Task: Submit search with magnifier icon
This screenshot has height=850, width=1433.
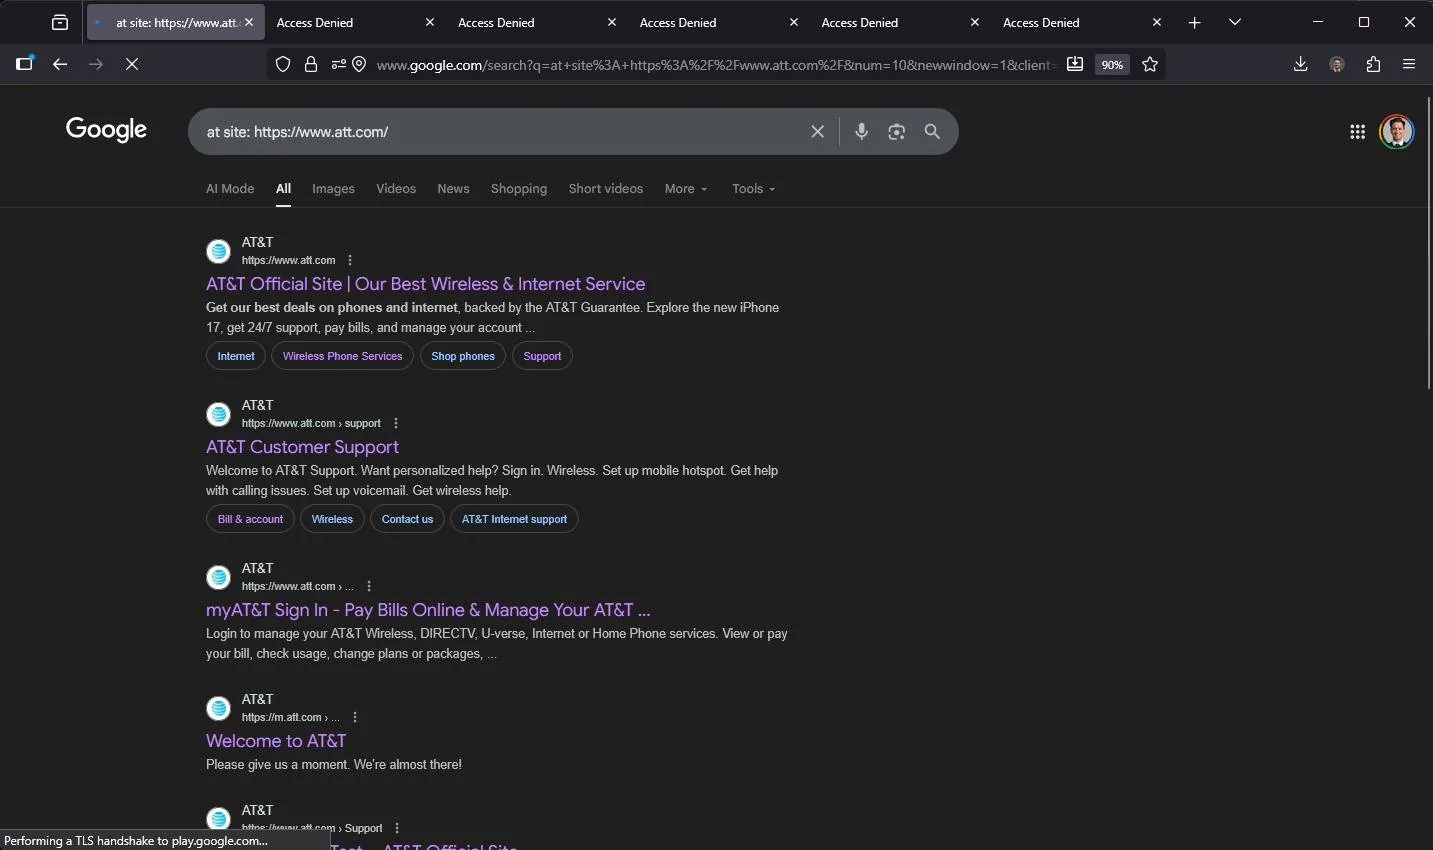Action: (x=932, y=132)
